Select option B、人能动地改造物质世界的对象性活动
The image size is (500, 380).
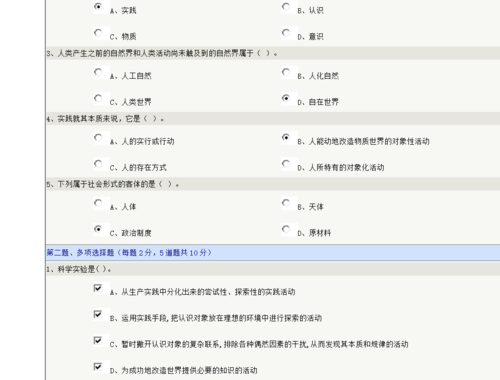[x=286, y=137]
